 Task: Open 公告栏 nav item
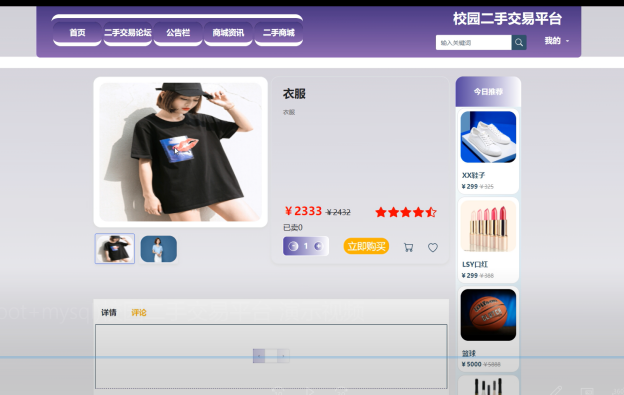click(x=178, y=33)
